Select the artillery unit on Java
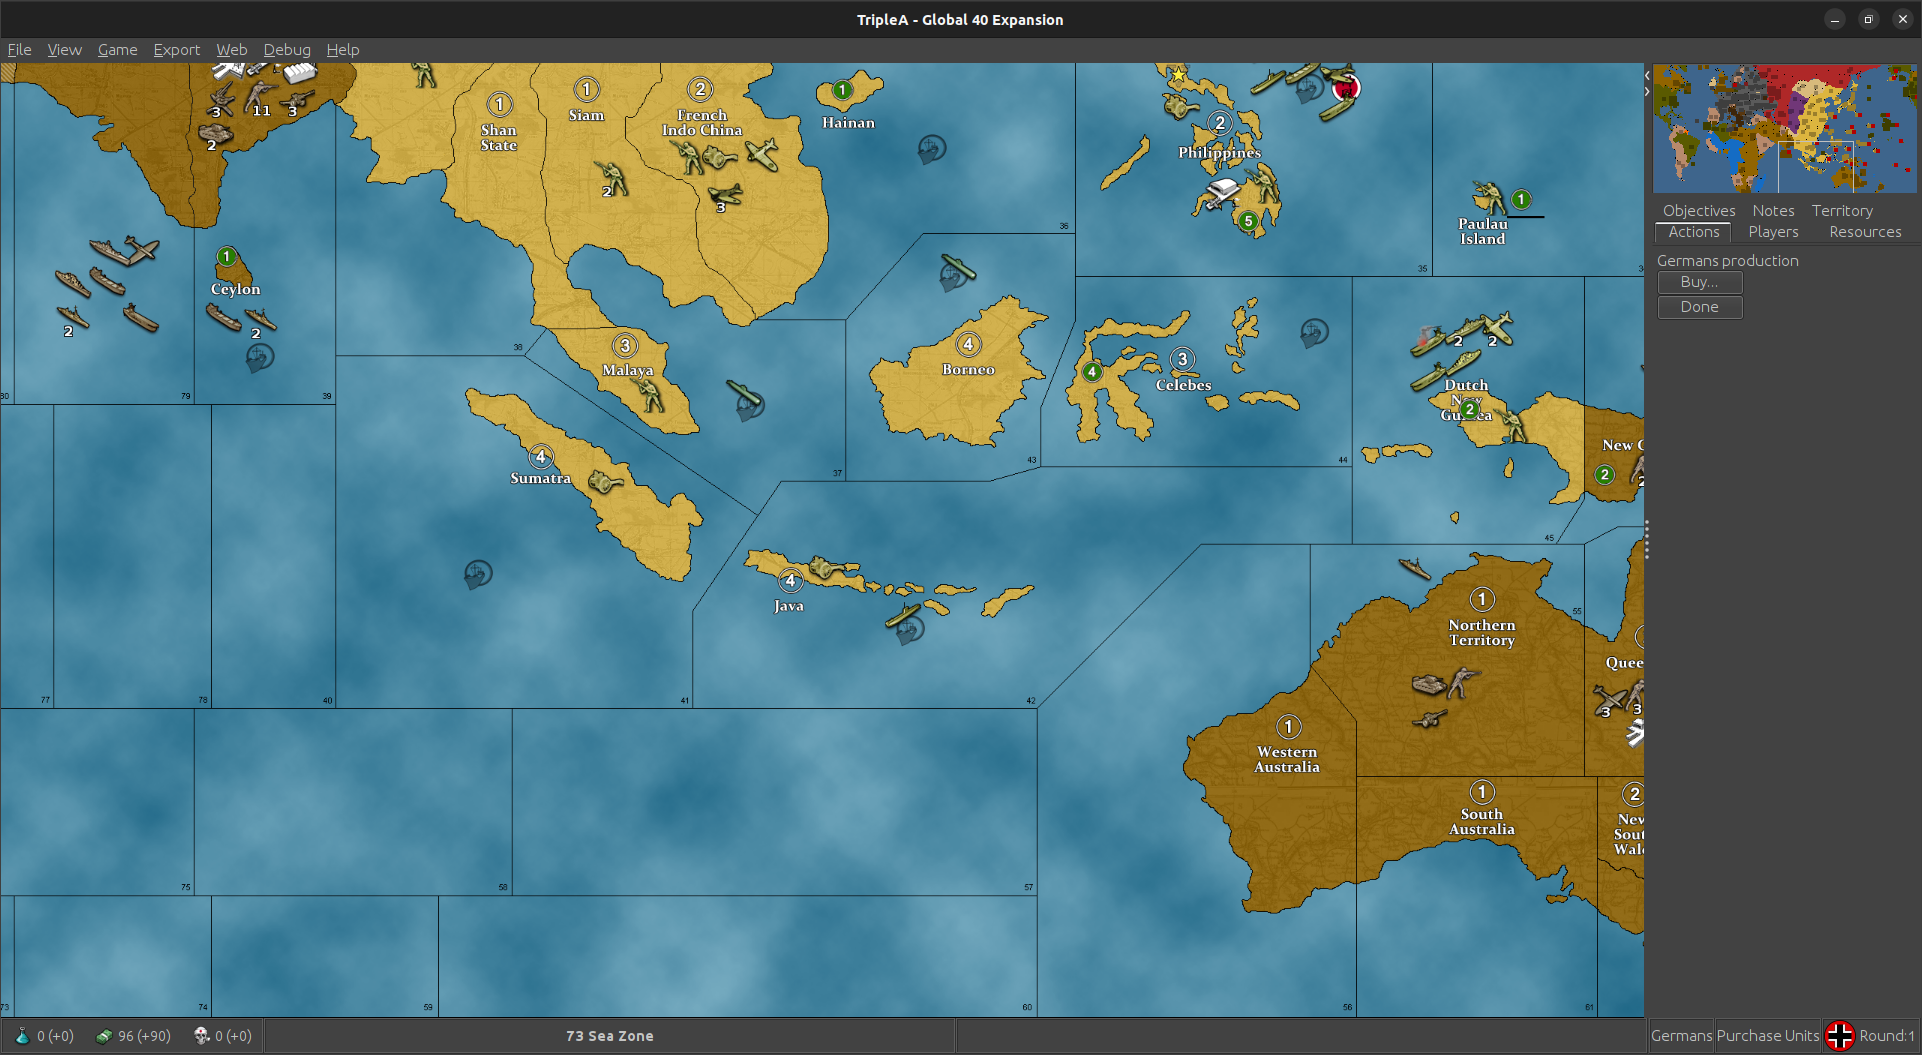1922x1055 pixels. pos(825,569)
